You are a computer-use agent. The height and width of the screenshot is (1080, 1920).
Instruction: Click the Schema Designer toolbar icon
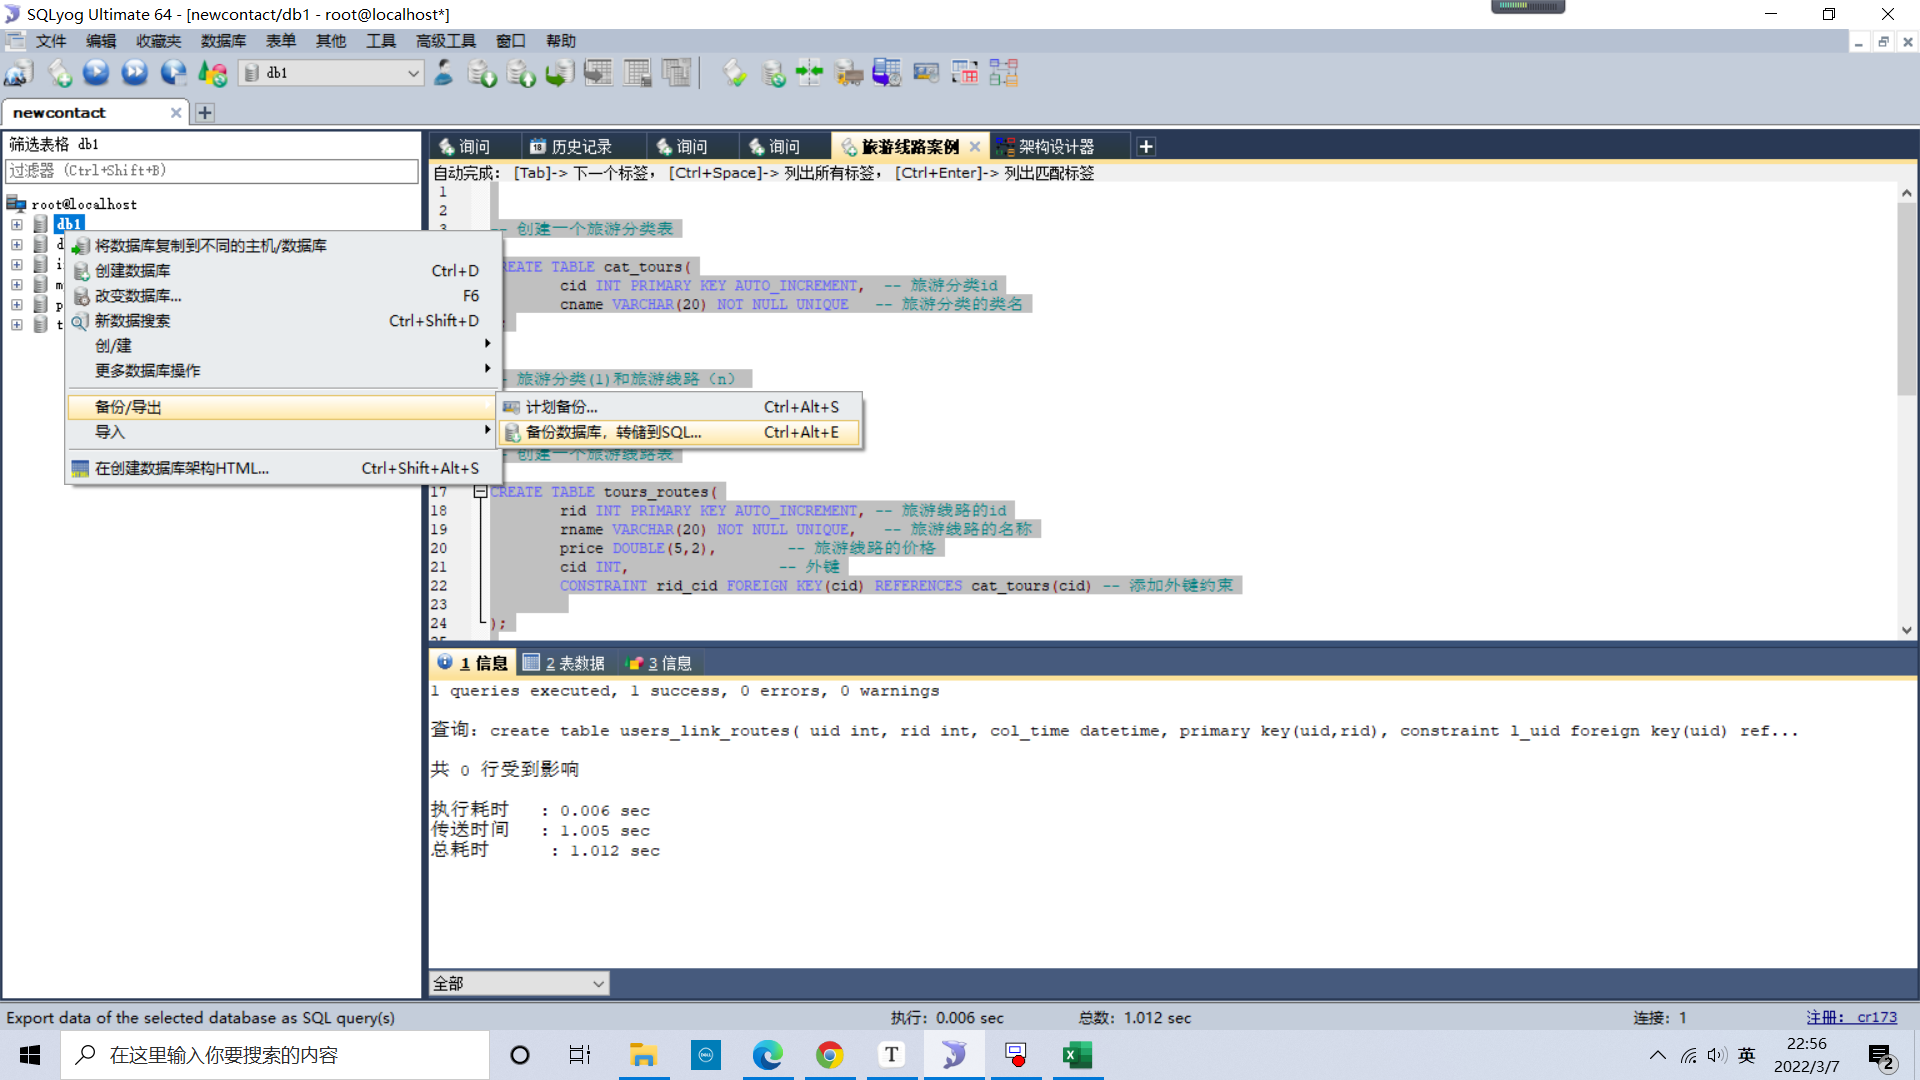pyautogui.click(x=1003, y=73)
